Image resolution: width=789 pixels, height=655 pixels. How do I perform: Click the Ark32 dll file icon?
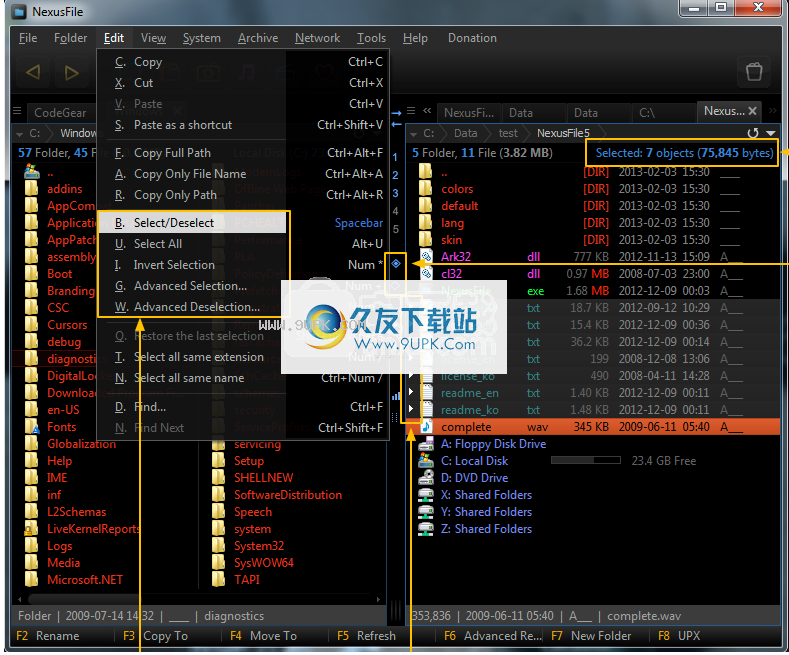pos(426,257)
